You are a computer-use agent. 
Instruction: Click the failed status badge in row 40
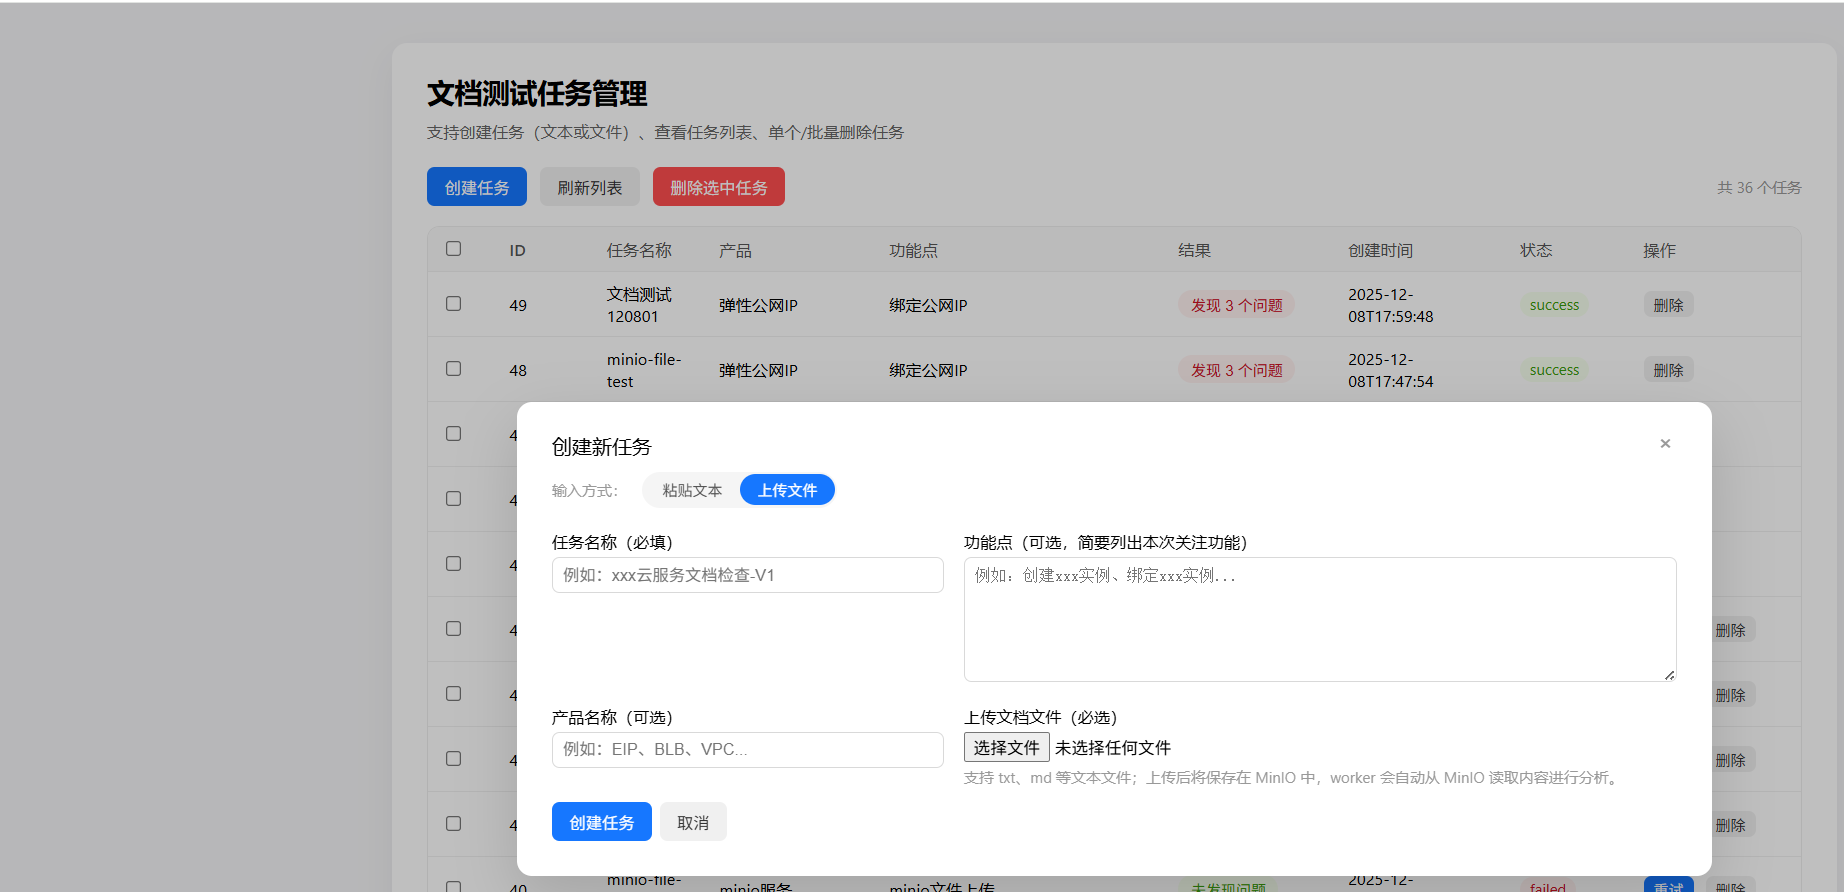click(x=1547, y=886)
